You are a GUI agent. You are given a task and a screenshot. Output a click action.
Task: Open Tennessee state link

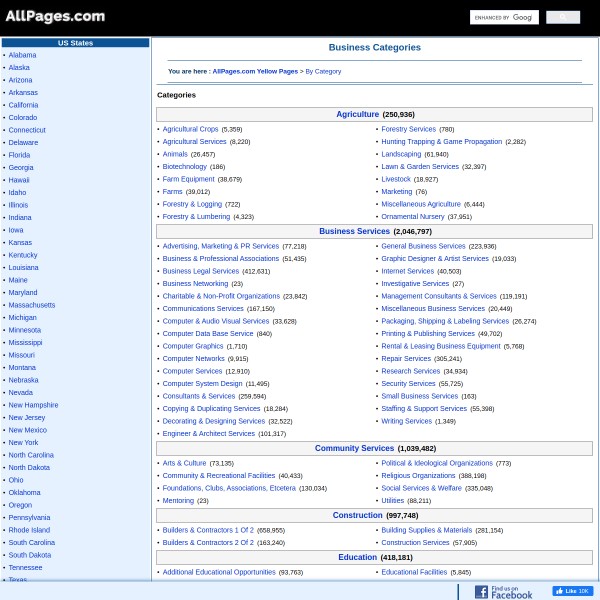click(x=25, y=567)
